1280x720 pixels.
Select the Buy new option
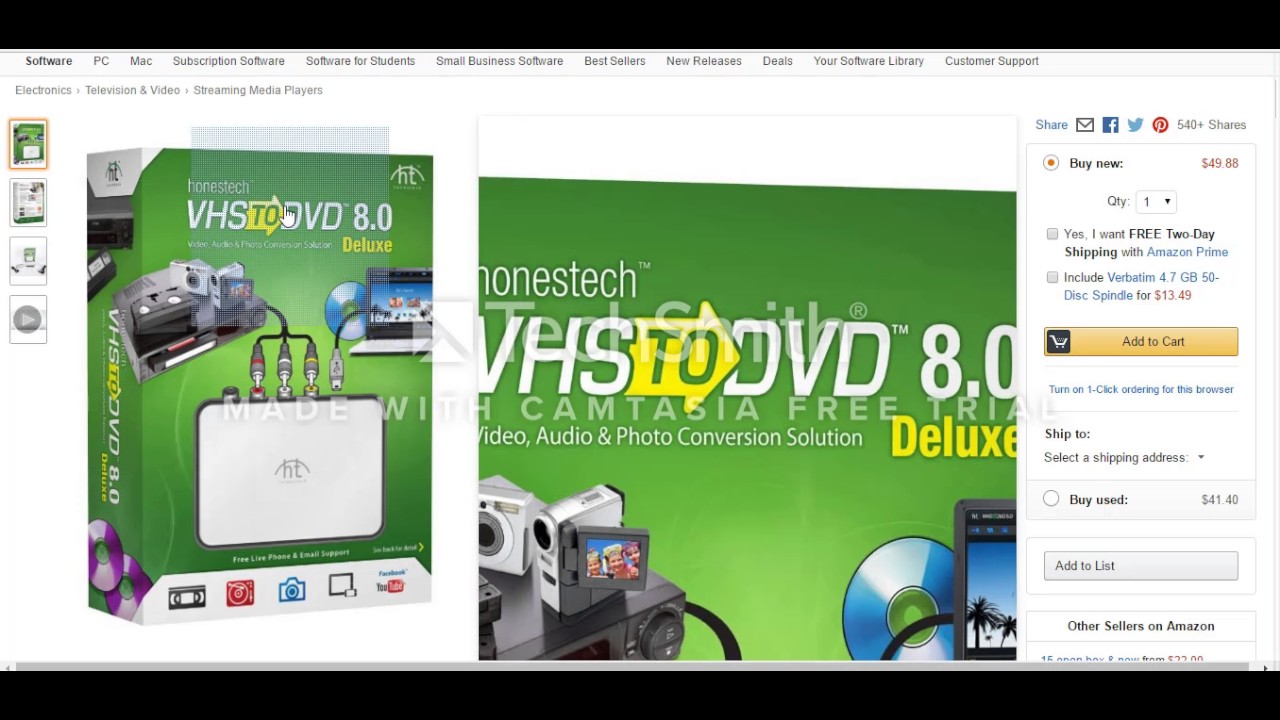pyautogui.click(x=1051, y=163)
